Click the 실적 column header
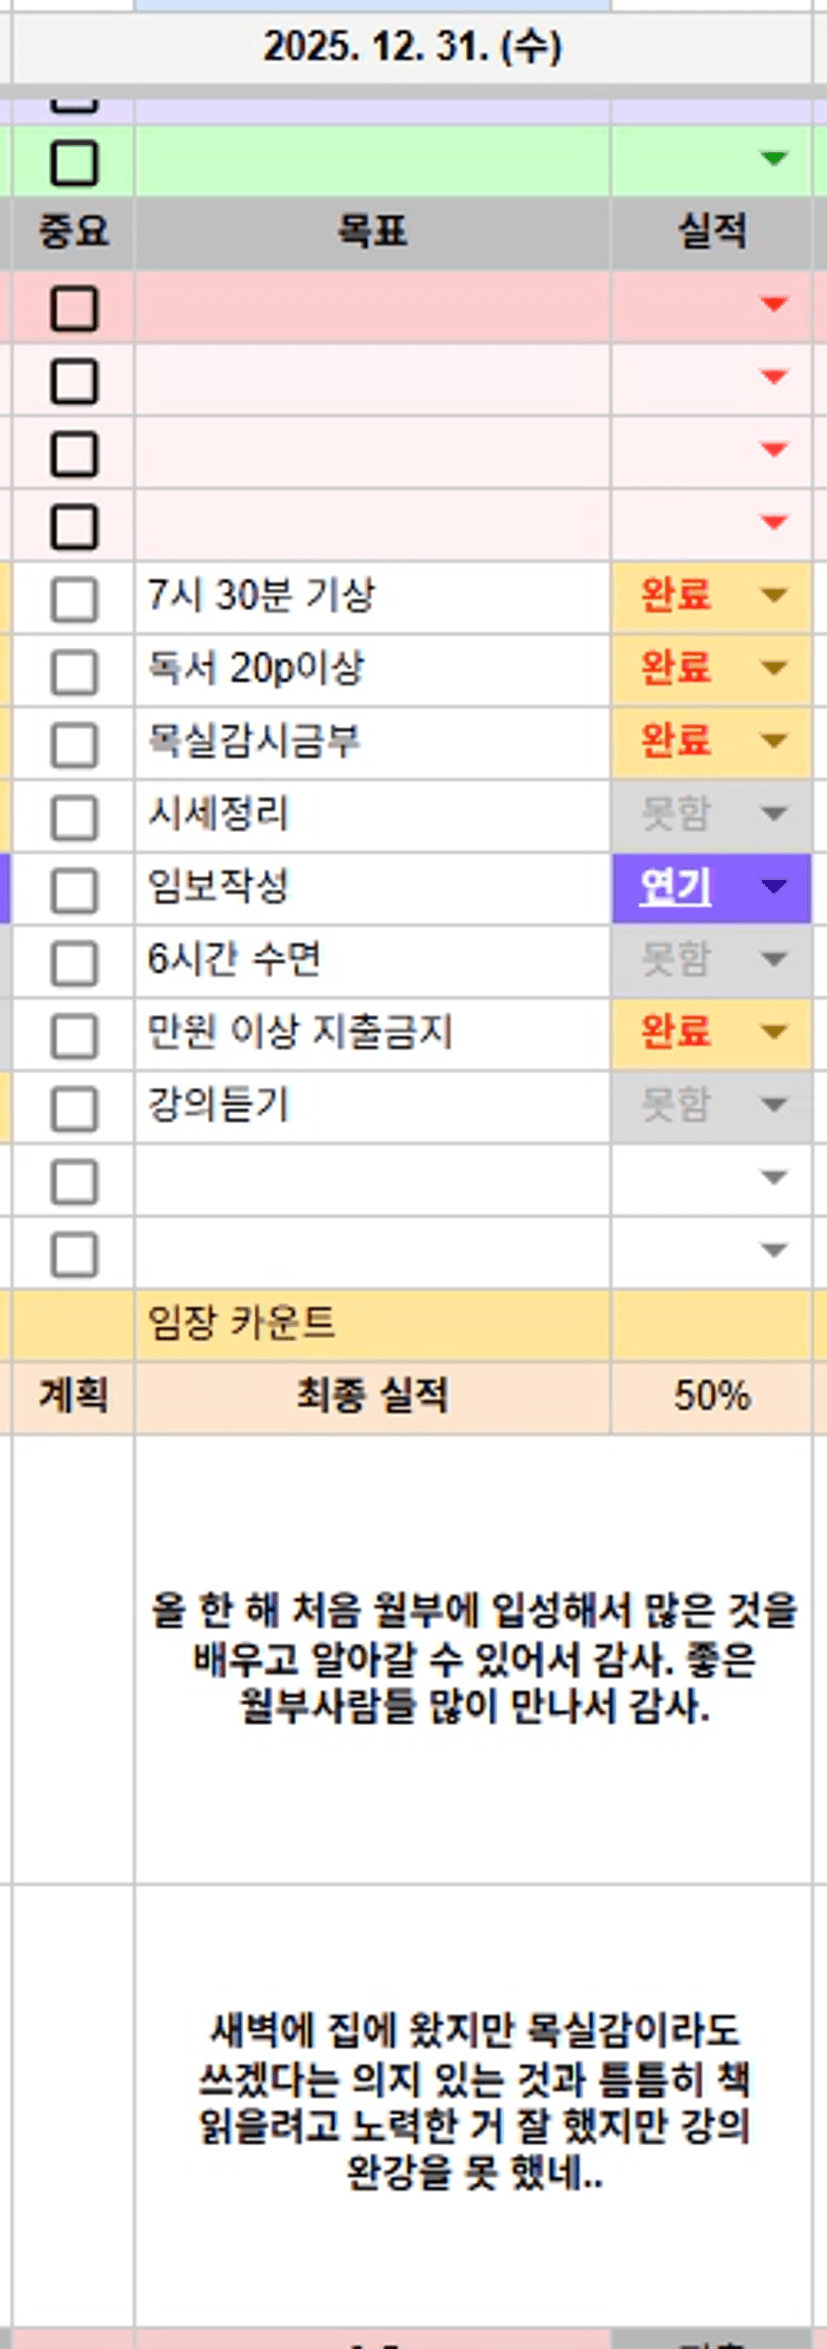 711,232
